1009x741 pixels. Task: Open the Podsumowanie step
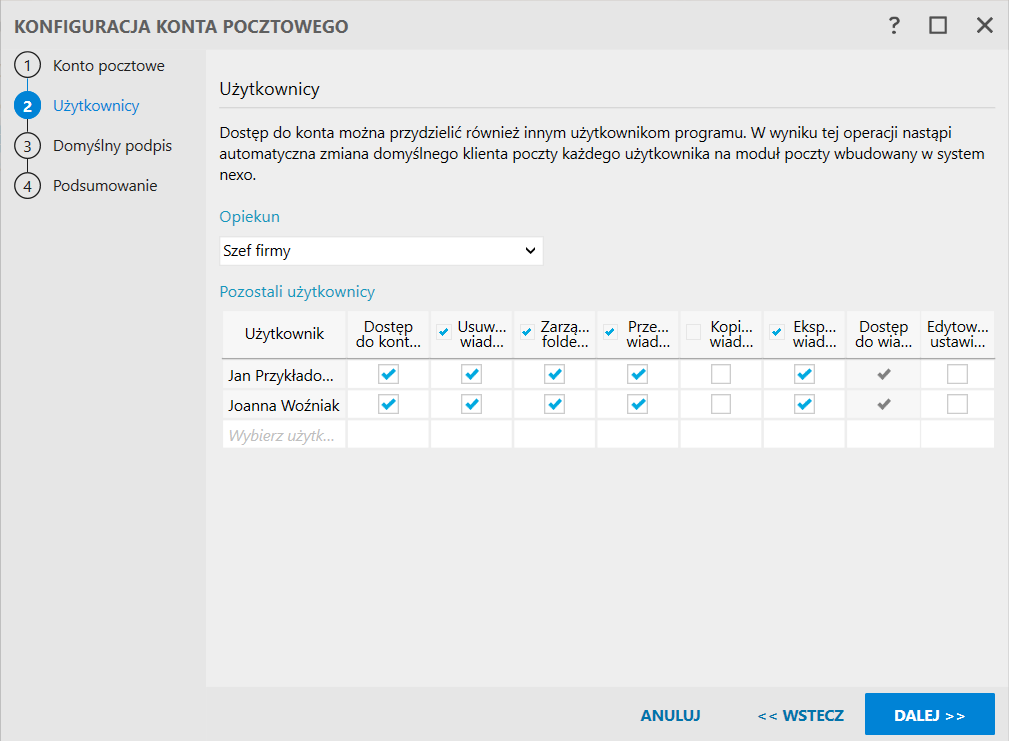(104, 186)
